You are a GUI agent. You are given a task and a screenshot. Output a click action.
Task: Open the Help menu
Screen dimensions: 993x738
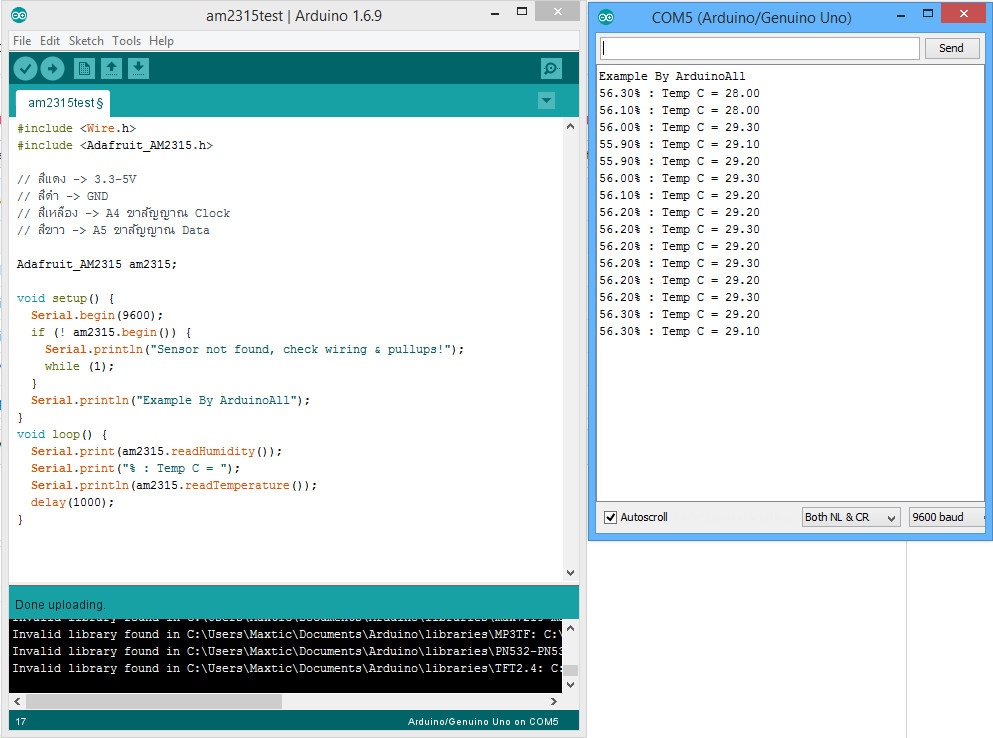(161, 41)
